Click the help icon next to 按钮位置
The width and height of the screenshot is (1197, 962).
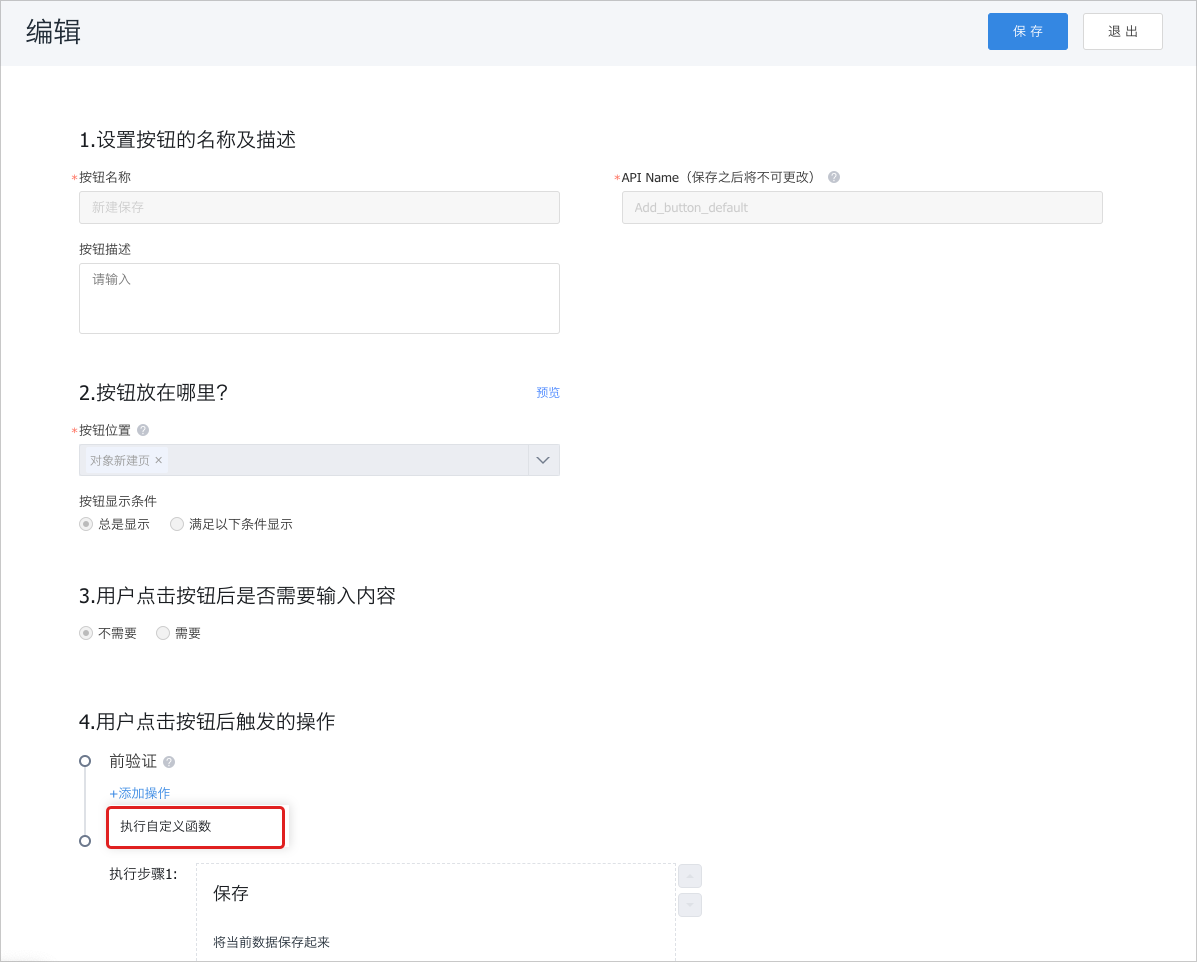coord(143,430)
